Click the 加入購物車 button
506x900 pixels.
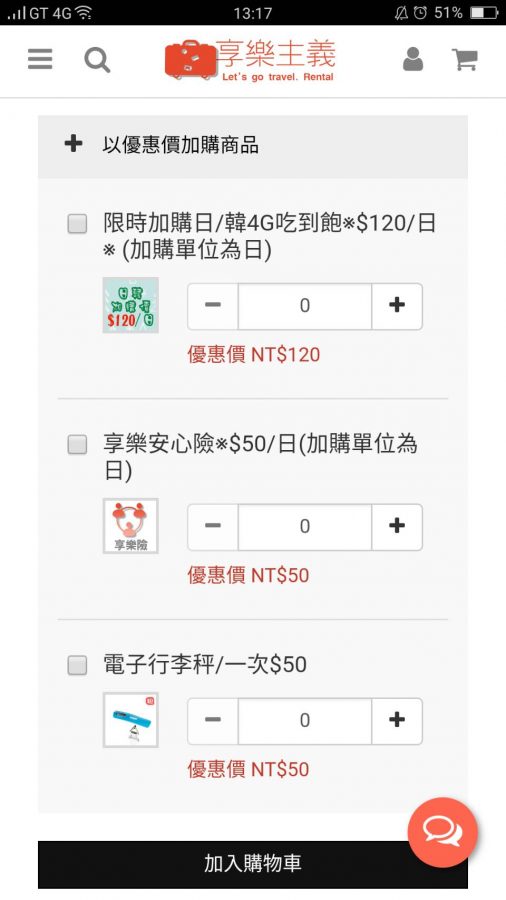pyautogui.click(x=253, y=864)
